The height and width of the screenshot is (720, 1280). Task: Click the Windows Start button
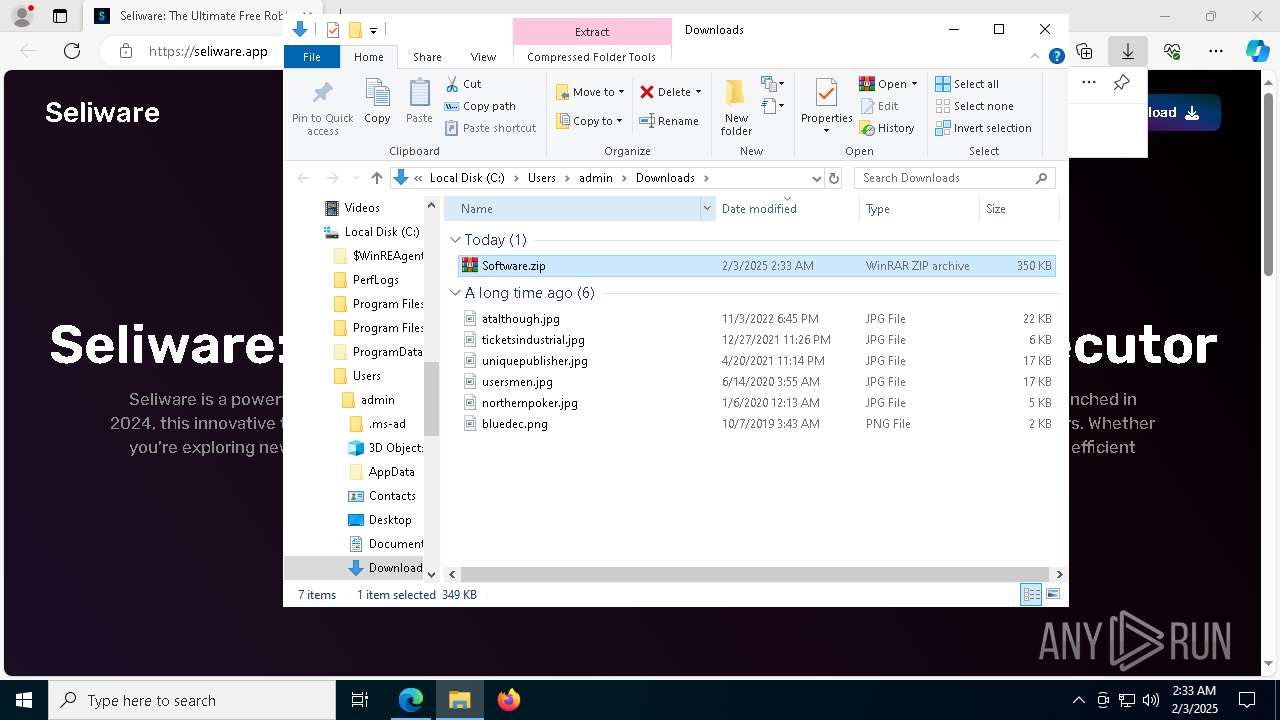coord(24,700)
